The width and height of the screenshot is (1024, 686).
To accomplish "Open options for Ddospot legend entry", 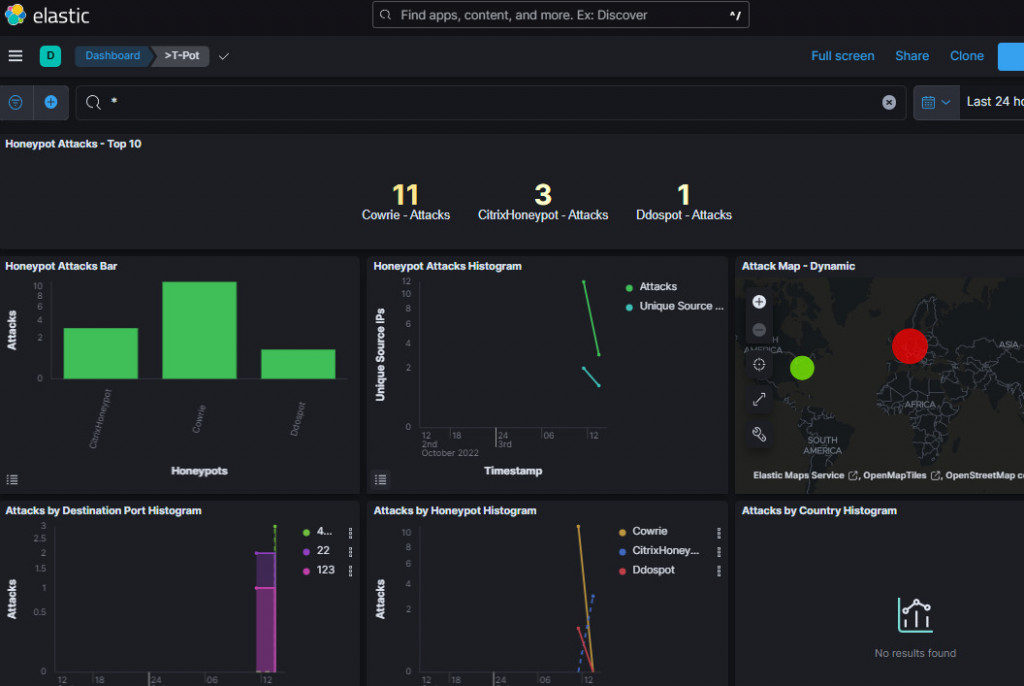I will coord(719,571).
